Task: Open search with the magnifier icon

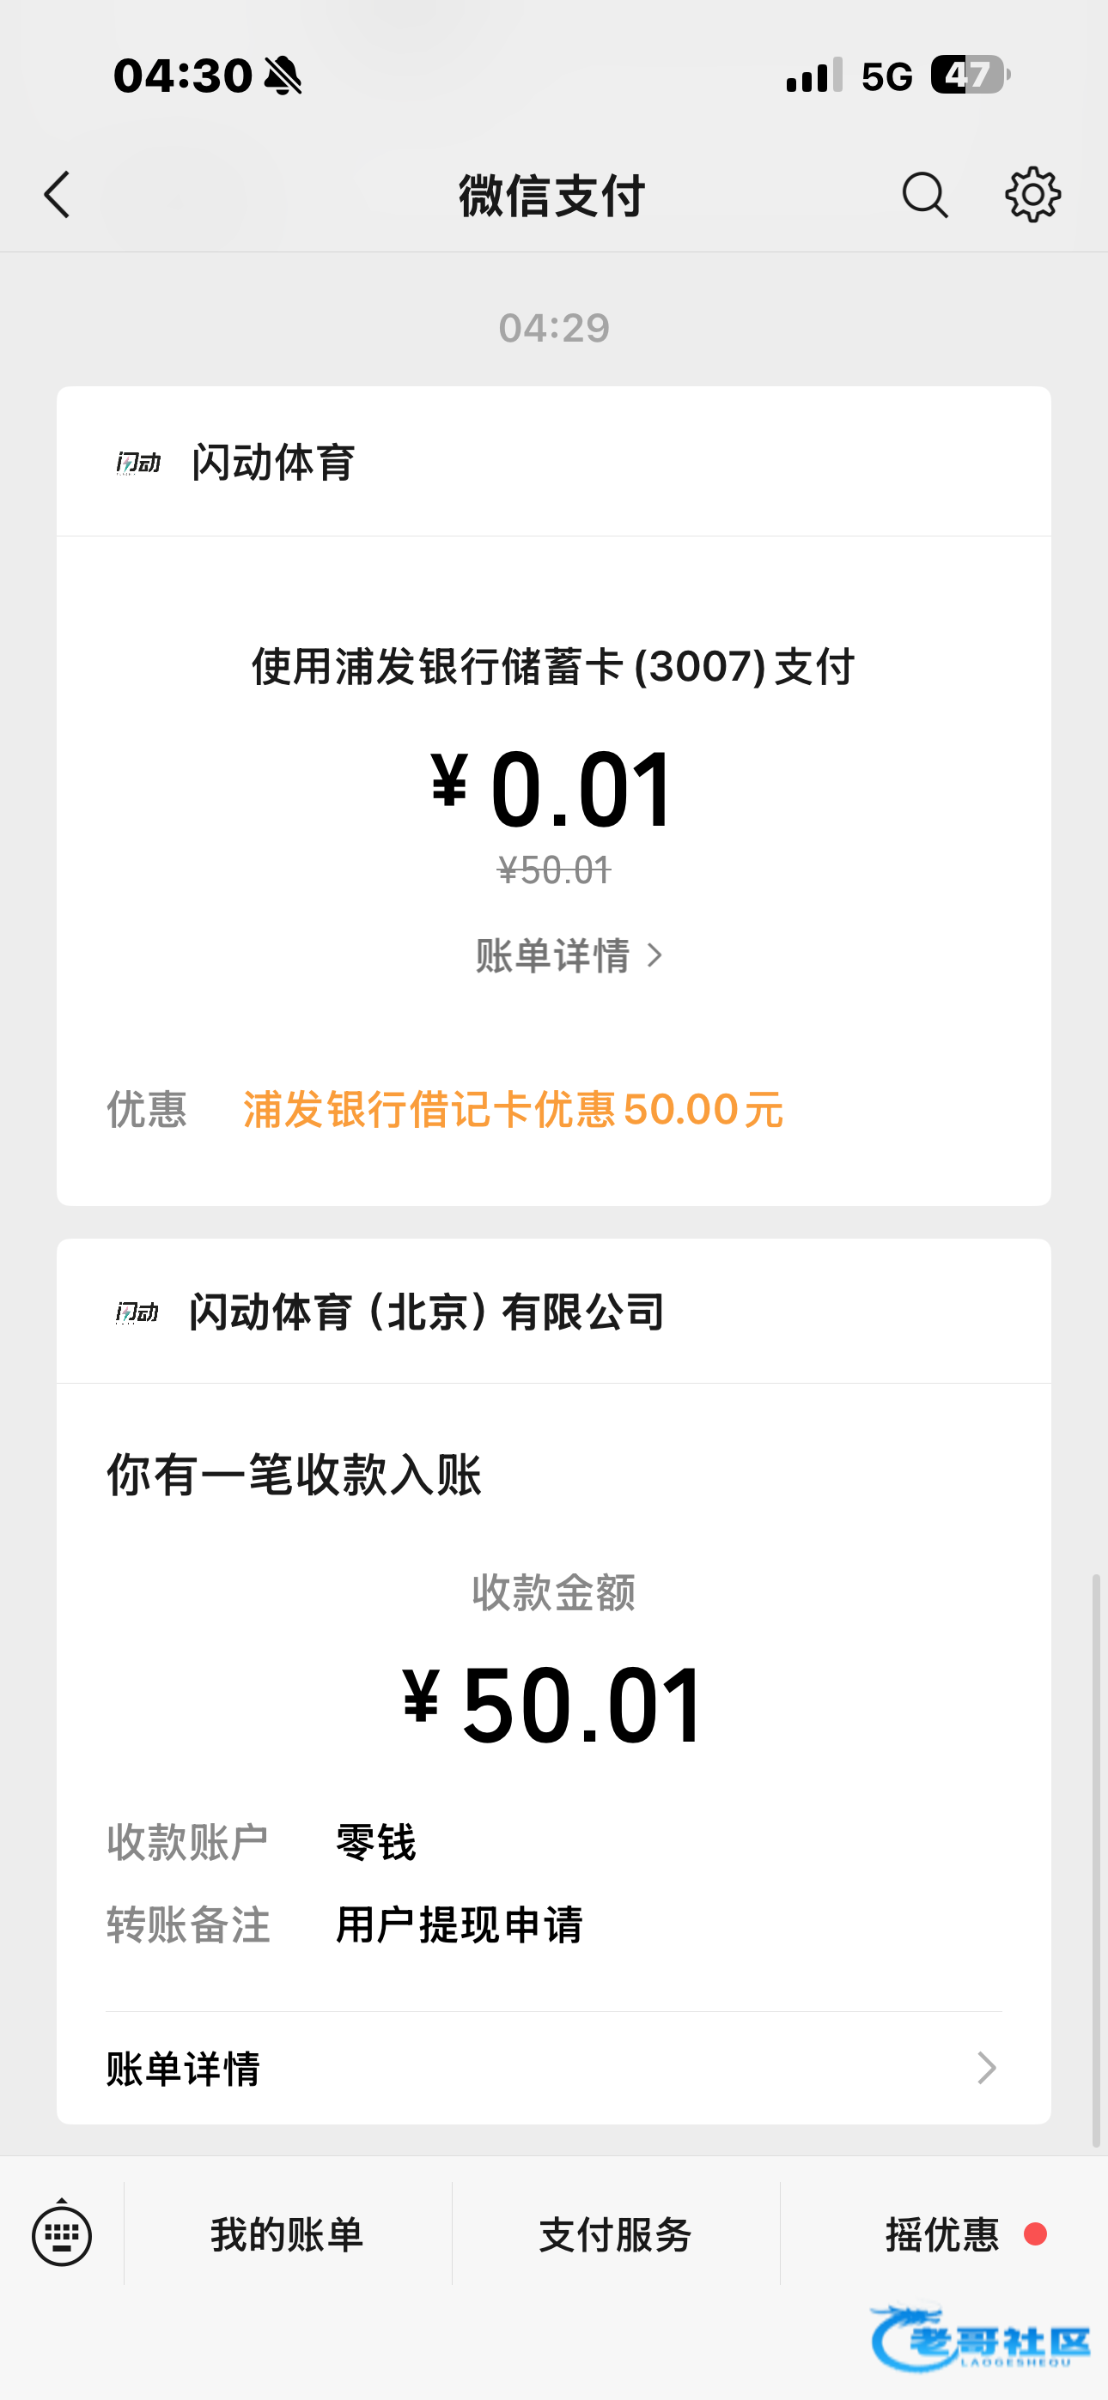Action: pos(924,195)
